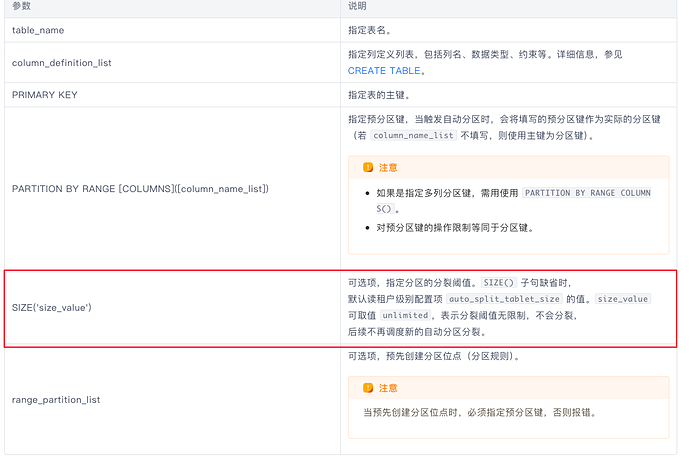Click the size_value inline code
Image resolution: width=690 pixels, height=458 pixels.
(x=623, y=299)
